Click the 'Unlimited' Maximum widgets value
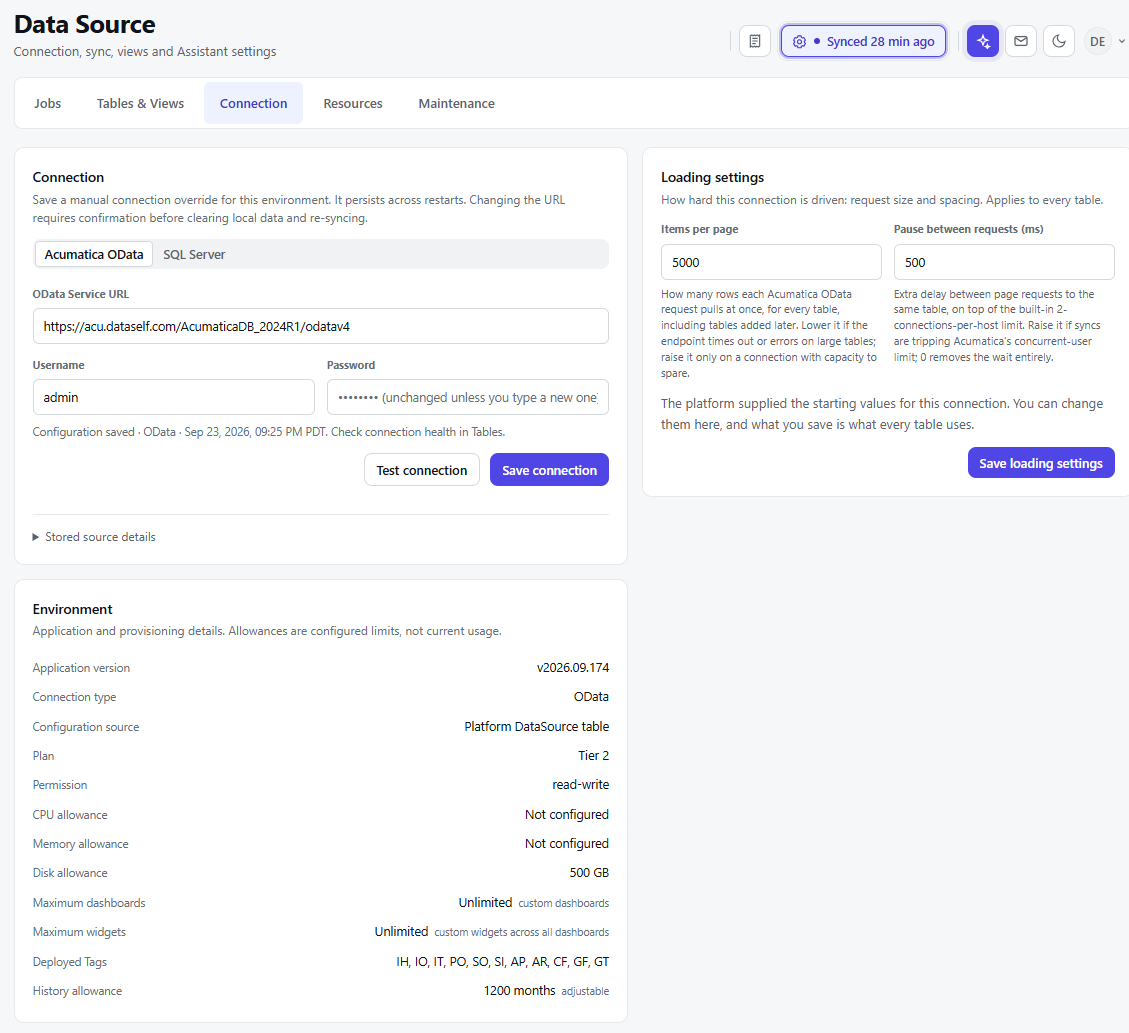Image resolution: width=1129 pixels, height=1033 pixels. (x=401, y=931)
